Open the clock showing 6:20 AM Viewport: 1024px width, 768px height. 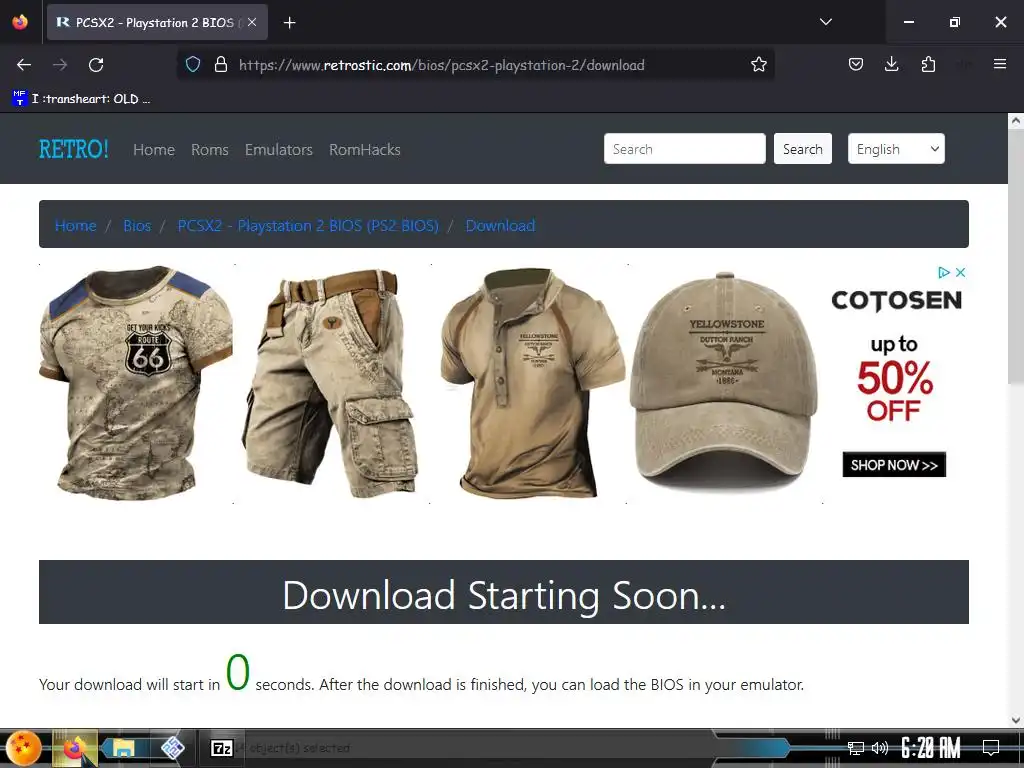coord(931,747)
